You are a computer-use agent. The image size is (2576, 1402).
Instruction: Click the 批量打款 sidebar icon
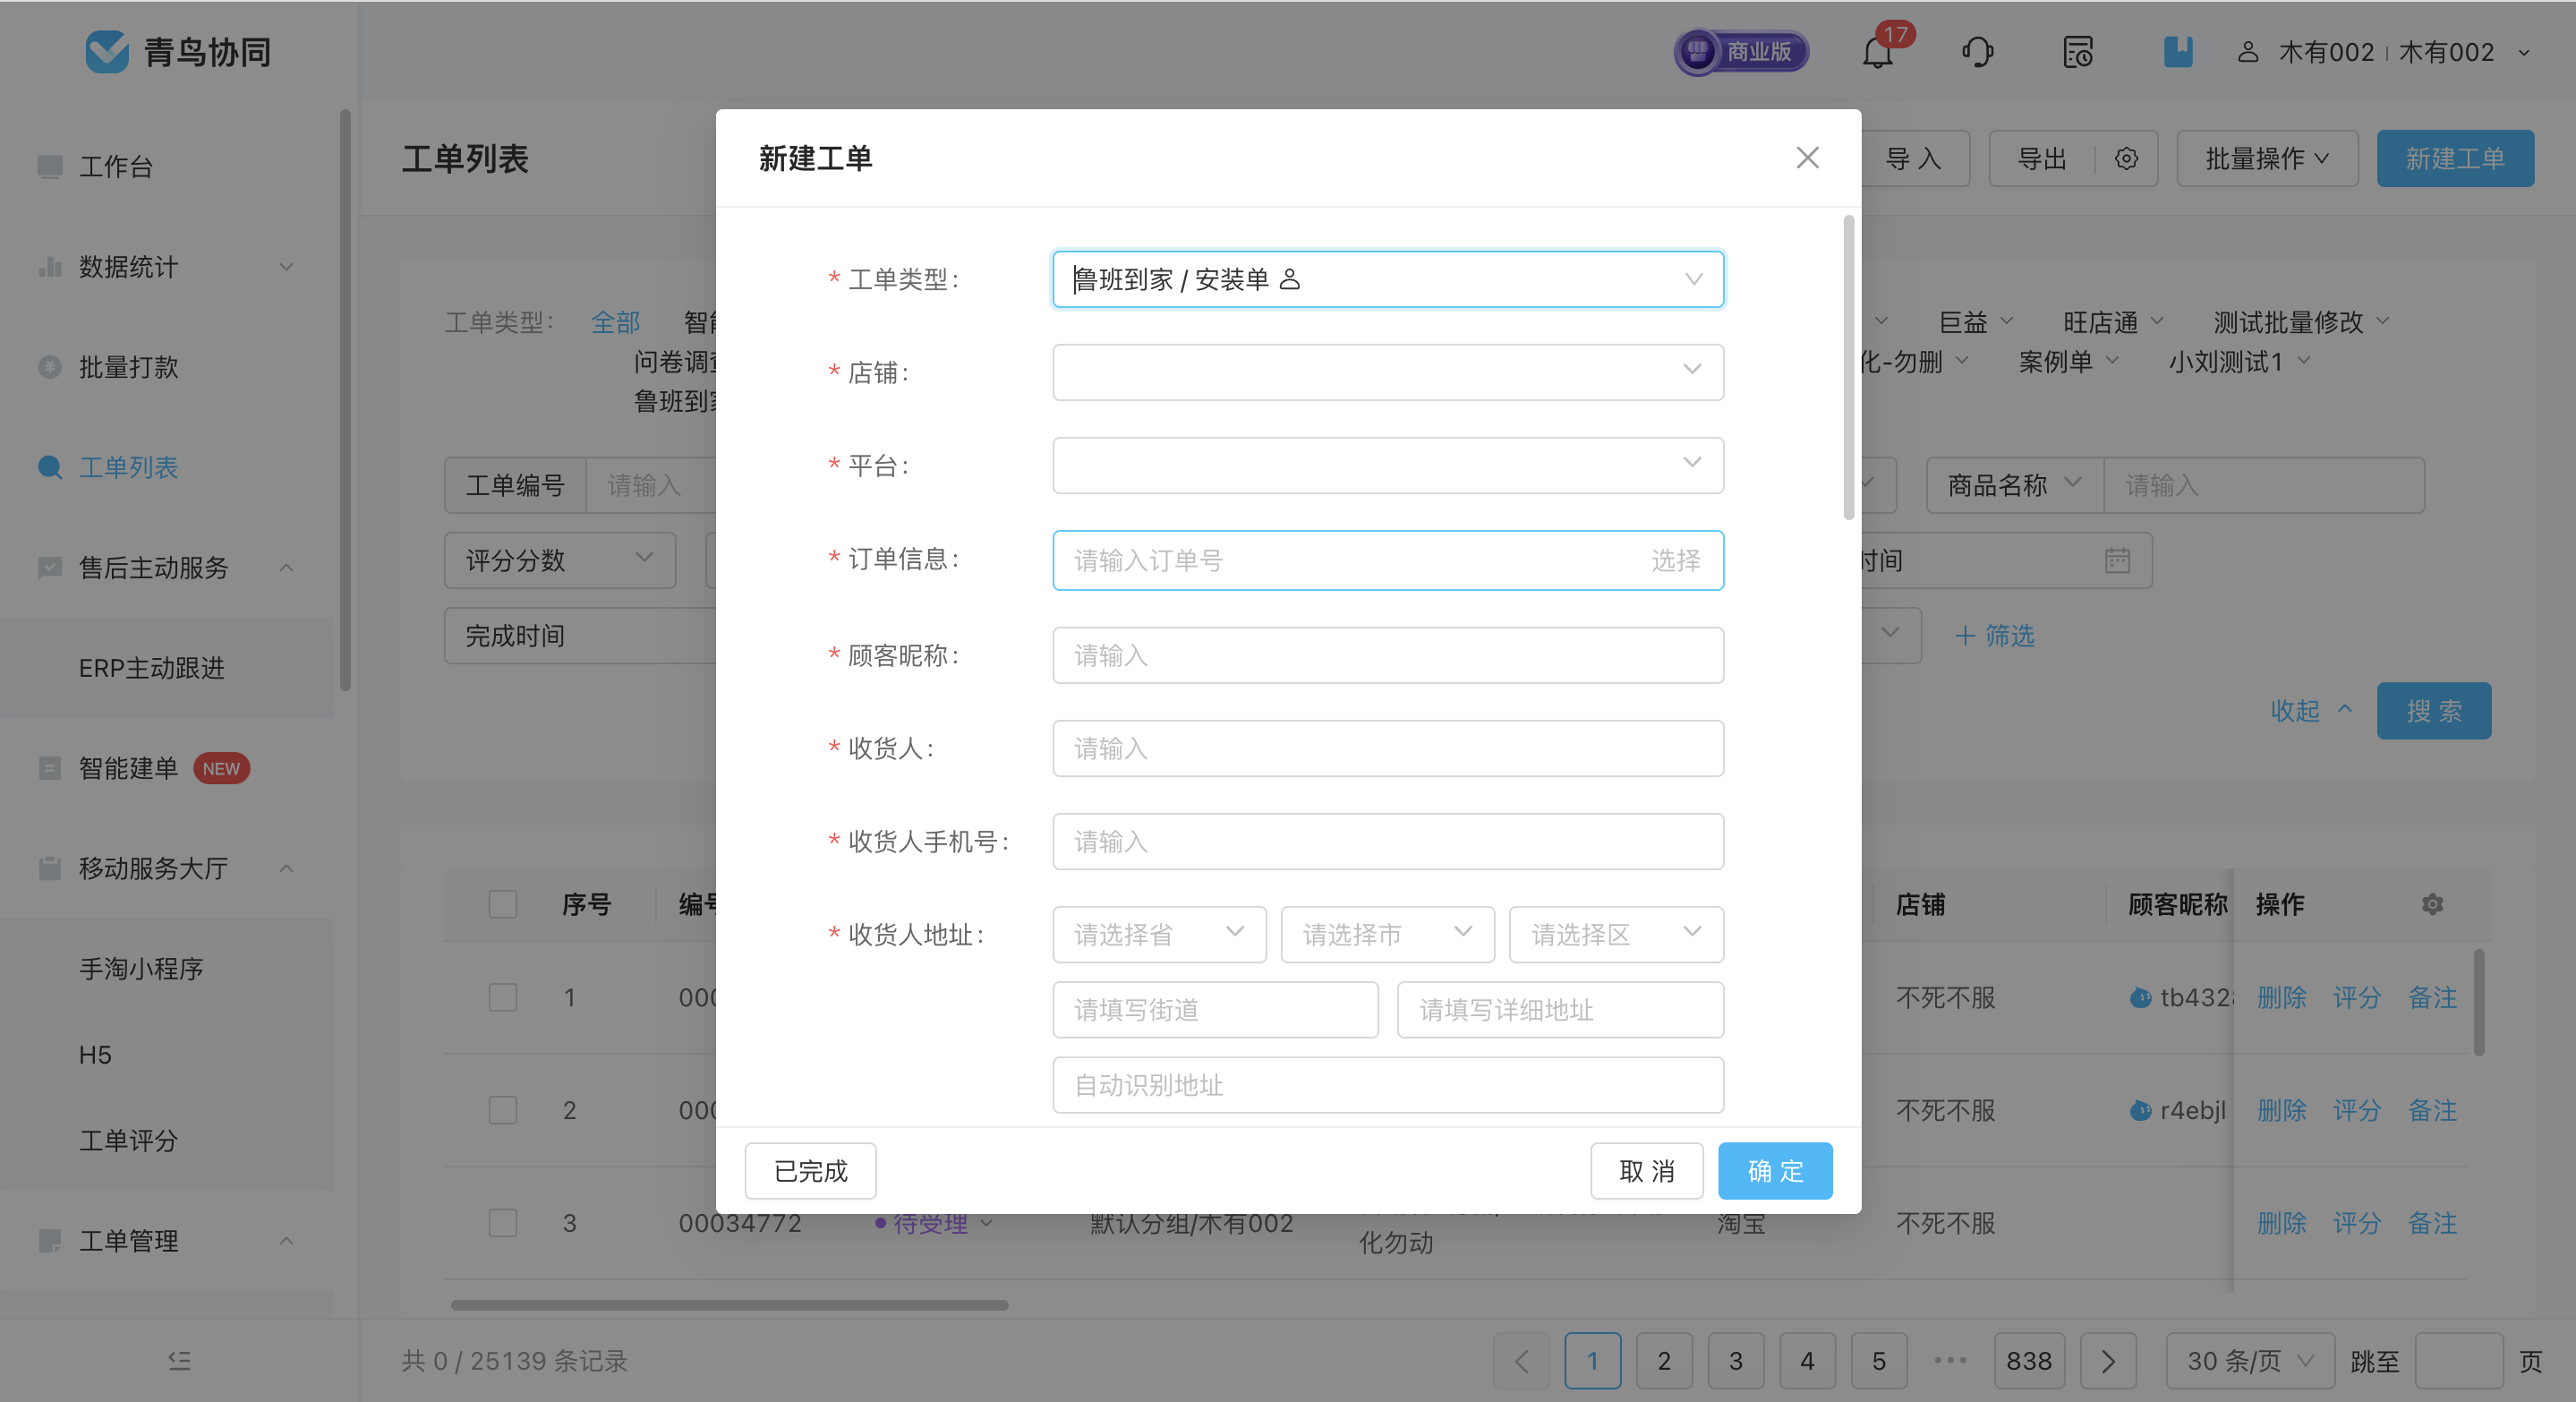(x=50, y=367)
